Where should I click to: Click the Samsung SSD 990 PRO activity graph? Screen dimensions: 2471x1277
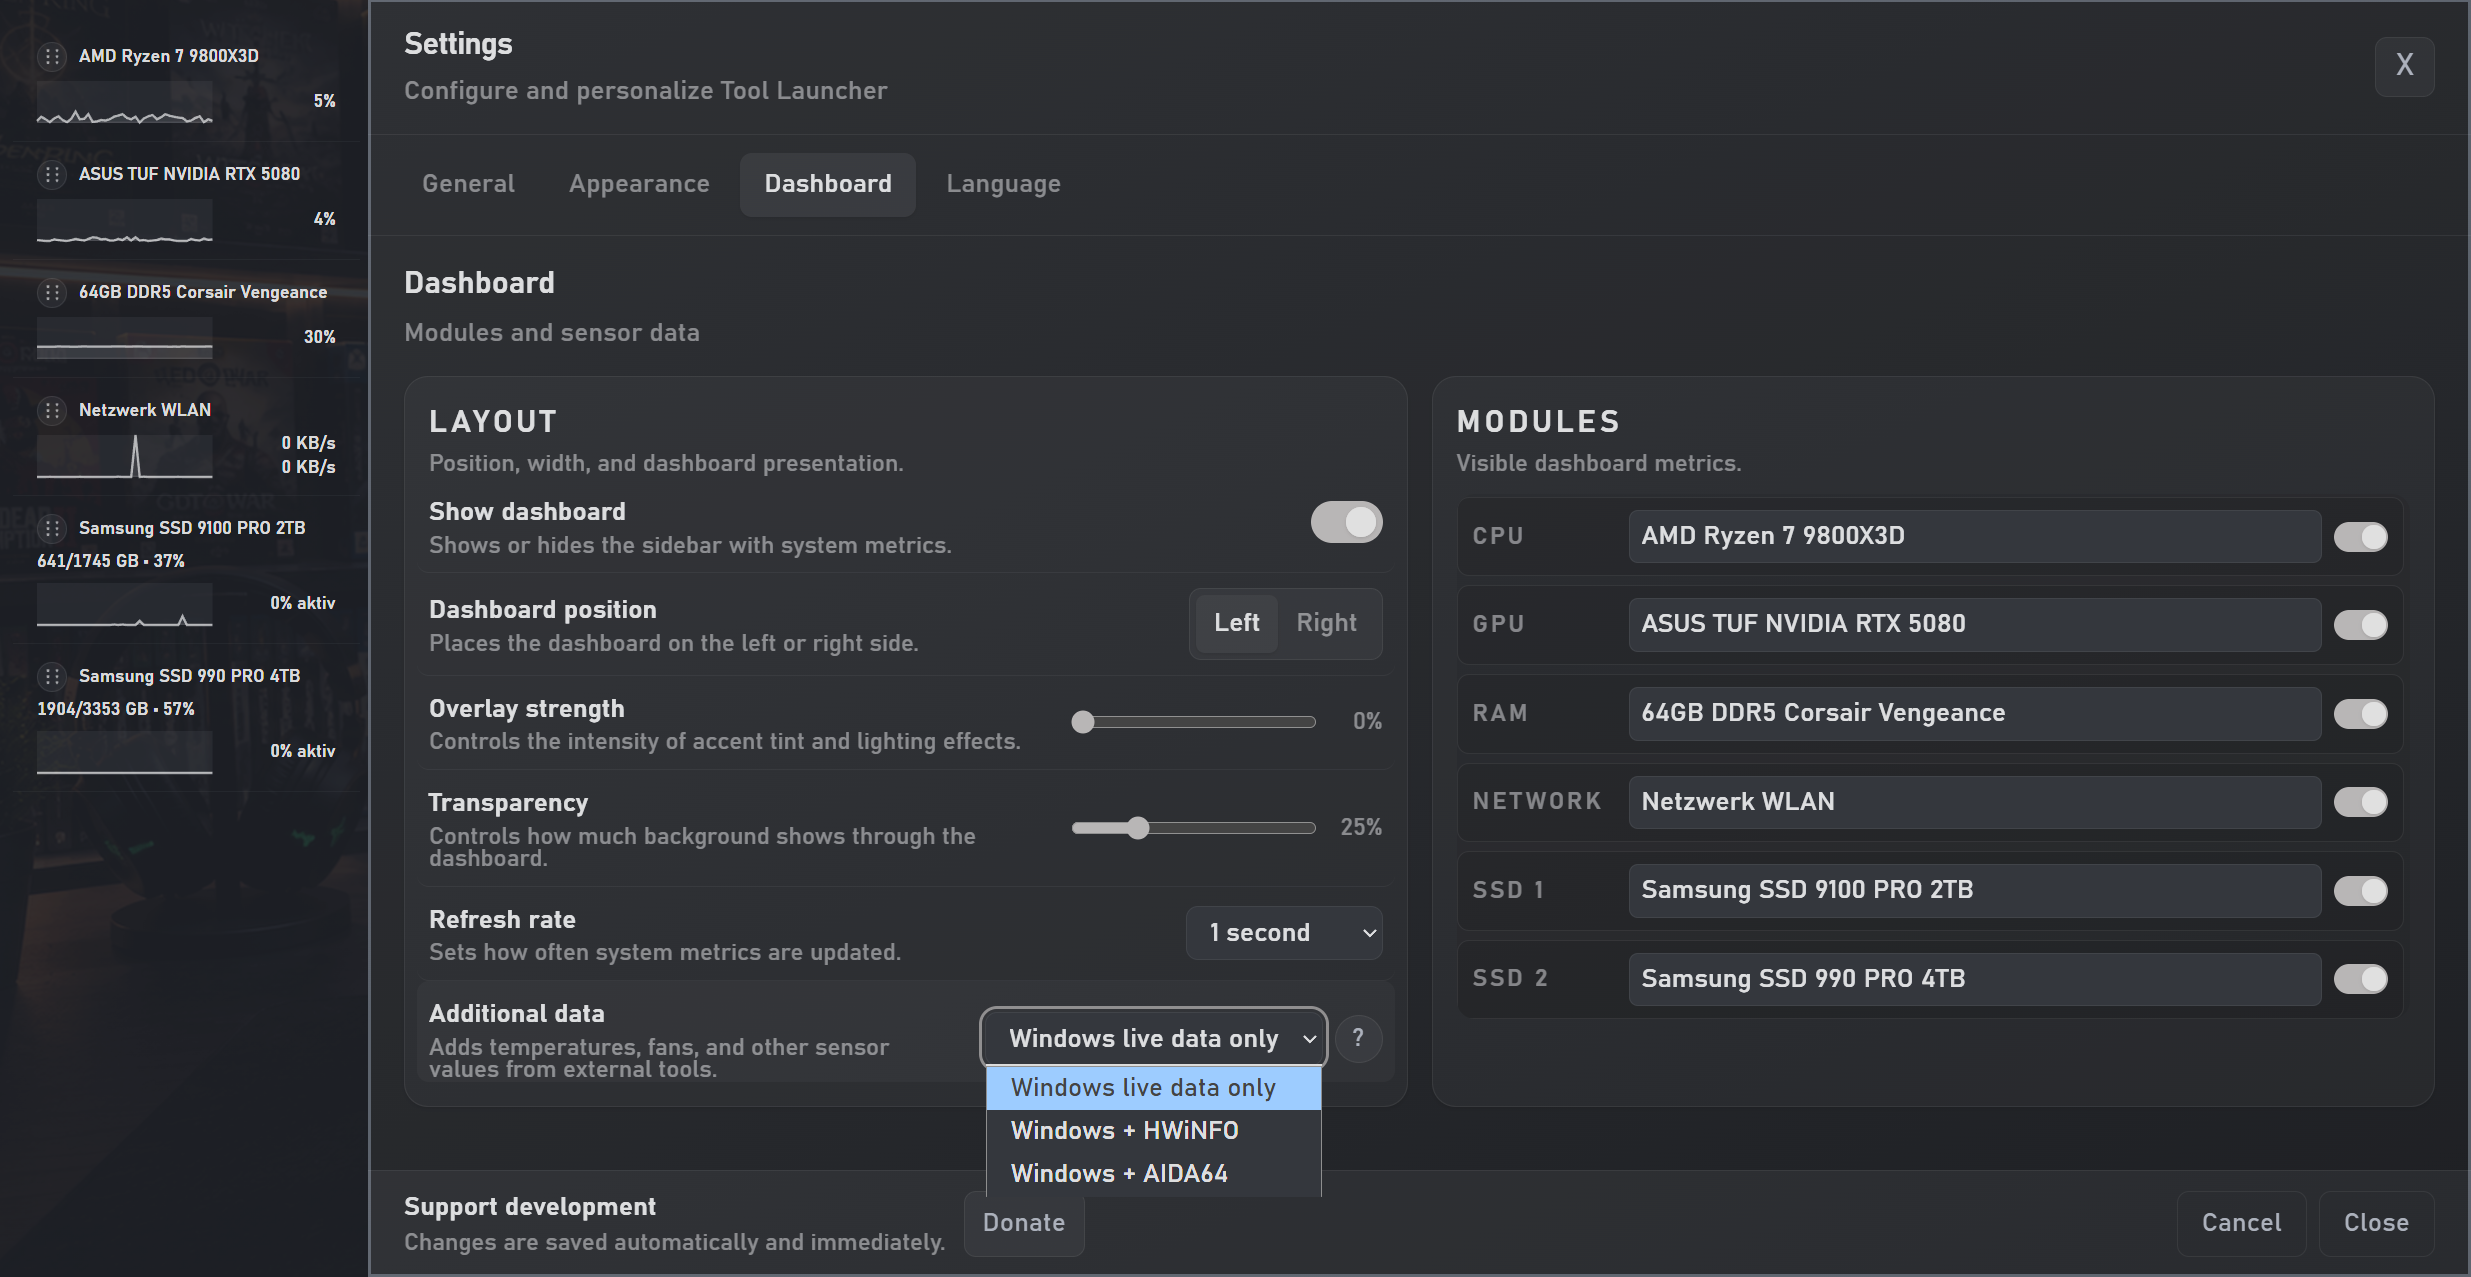click(125, 753)
